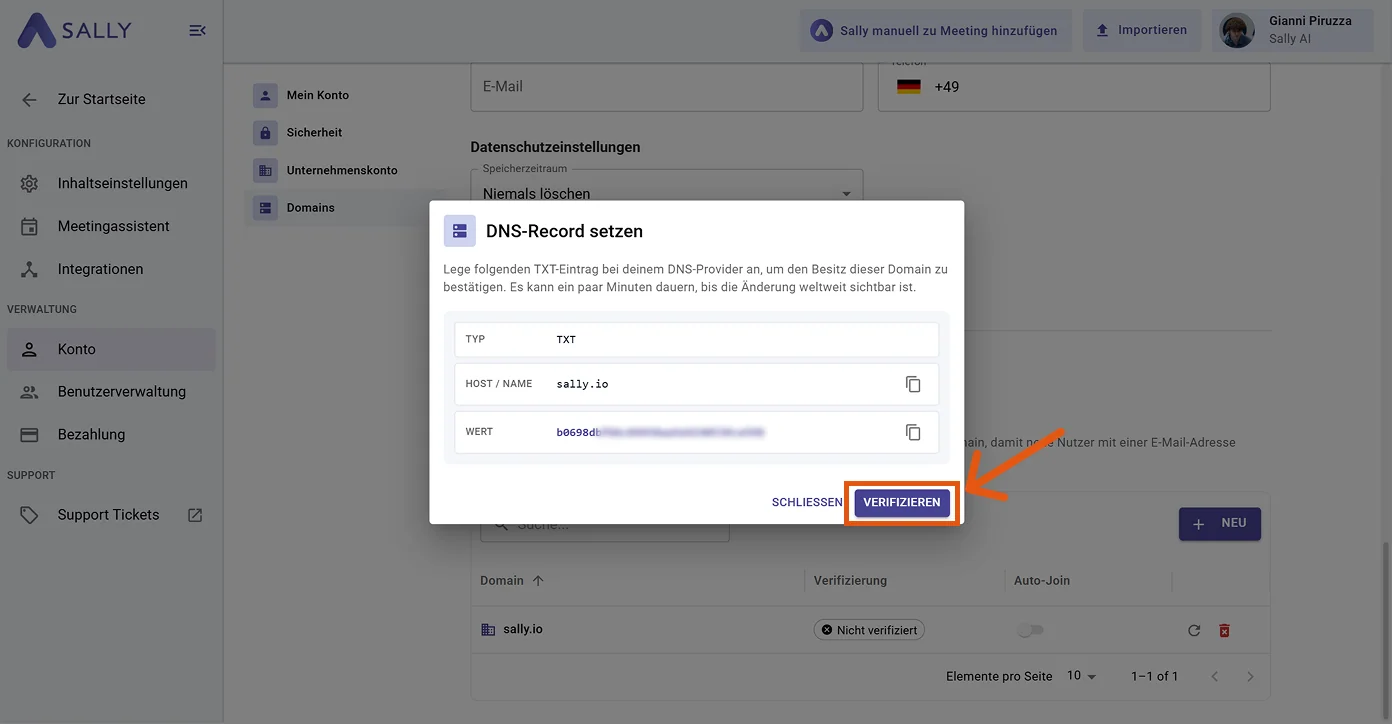This screenshot has width=1392, height=724.
Task: Select Konto in sidebar
Action: [111, 350]
